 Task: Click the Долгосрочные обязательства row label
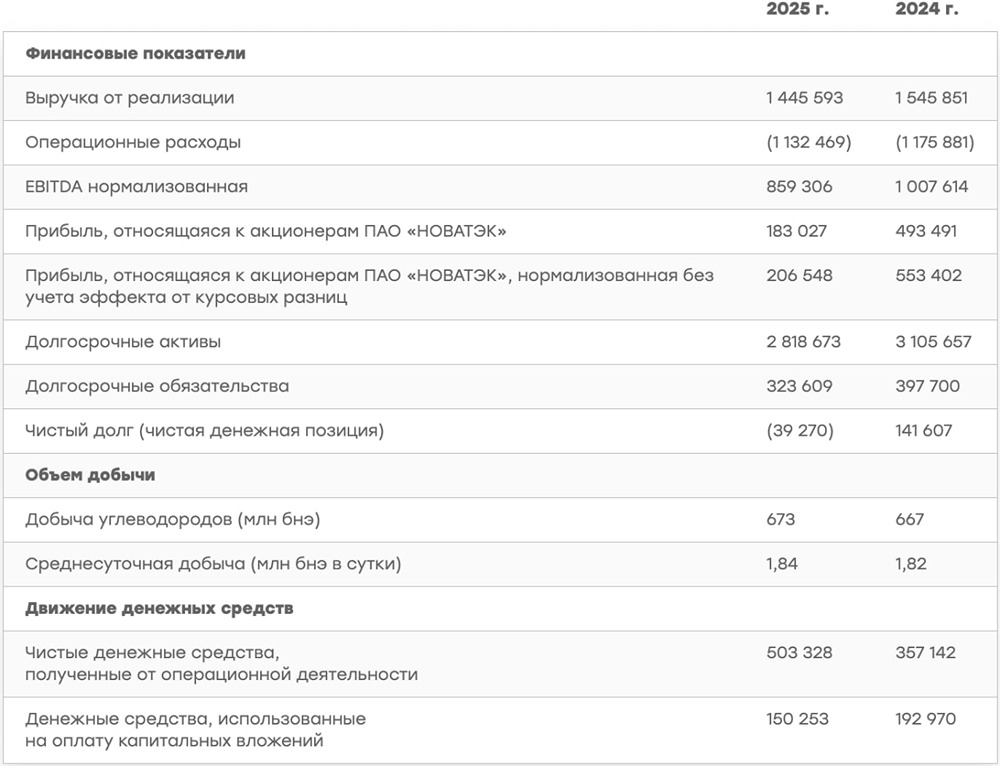point(157,386)
